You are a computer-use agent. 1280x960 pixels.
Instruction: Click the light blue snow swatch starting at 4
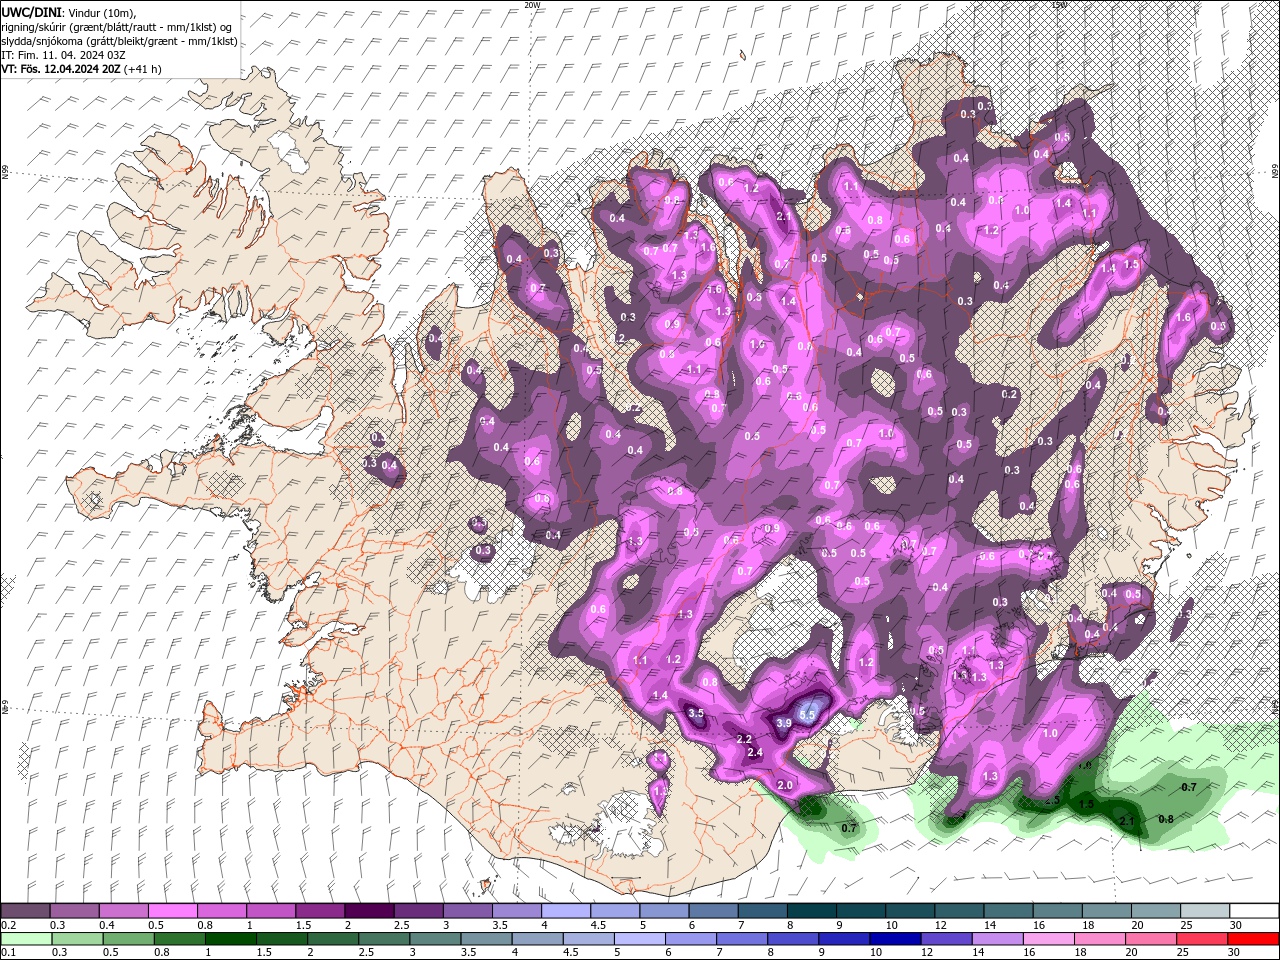(x=565, y=911)
